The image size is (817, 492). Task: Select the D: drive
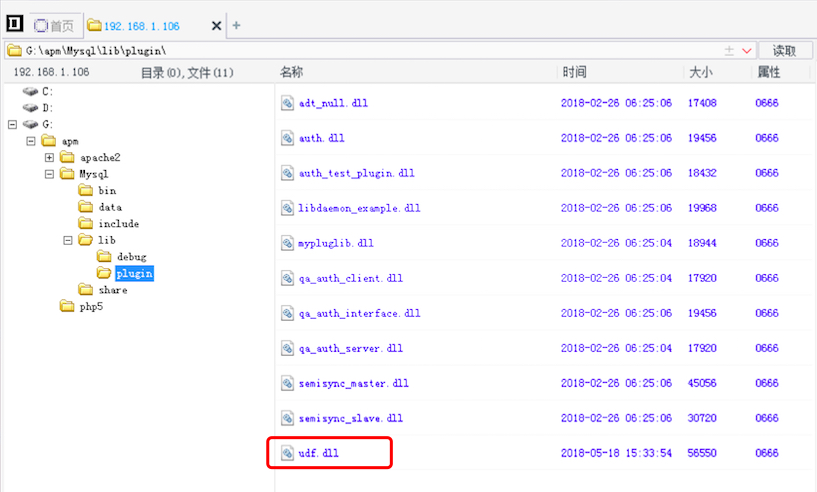point(38,108)
